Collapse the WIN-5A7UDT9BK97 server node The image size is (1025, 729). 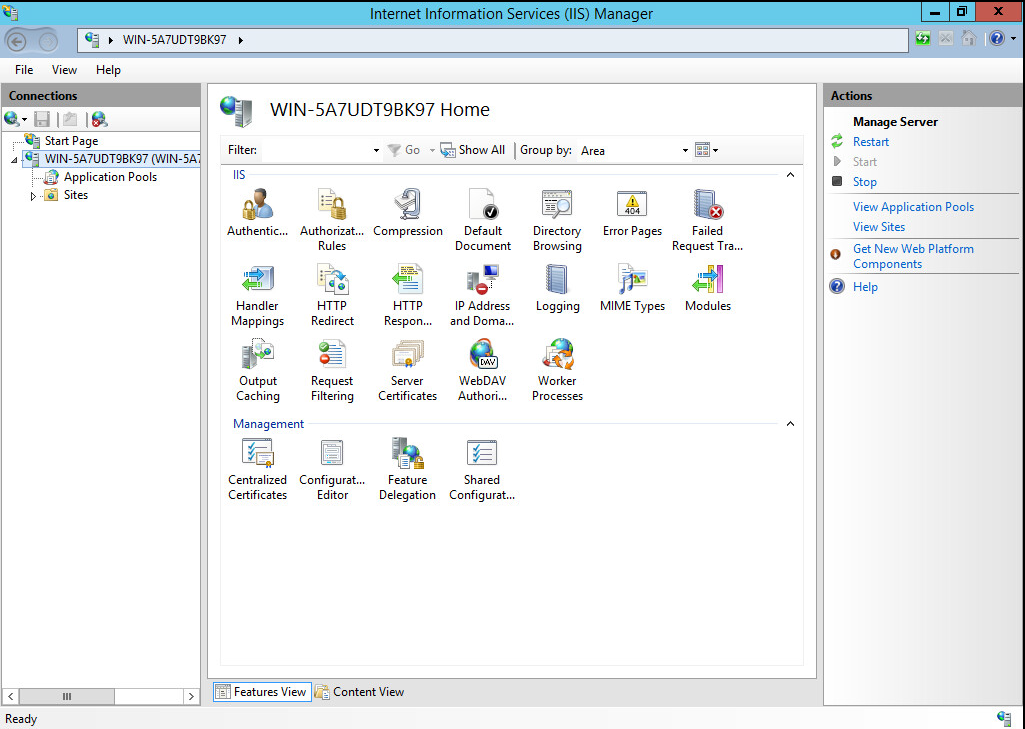(x=14, y=160)
